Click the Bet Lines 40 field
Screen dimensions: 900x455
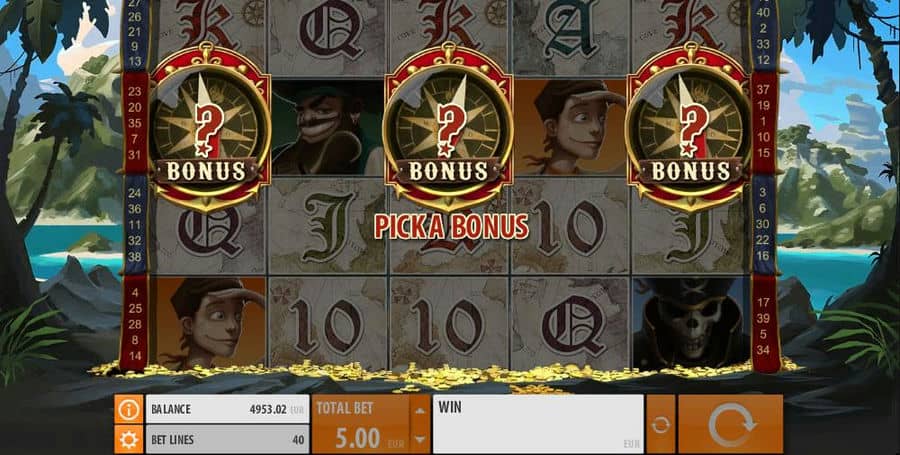coord(227,440)
